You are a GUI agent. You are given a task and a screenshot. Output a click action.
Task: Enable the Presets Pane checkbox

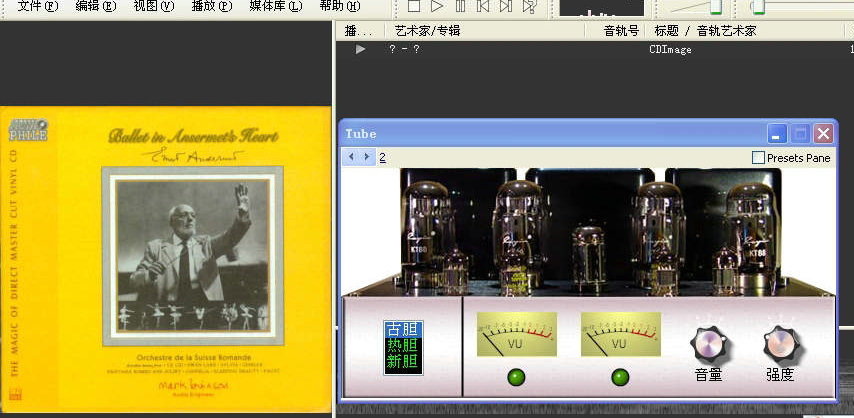coord(758,158)
